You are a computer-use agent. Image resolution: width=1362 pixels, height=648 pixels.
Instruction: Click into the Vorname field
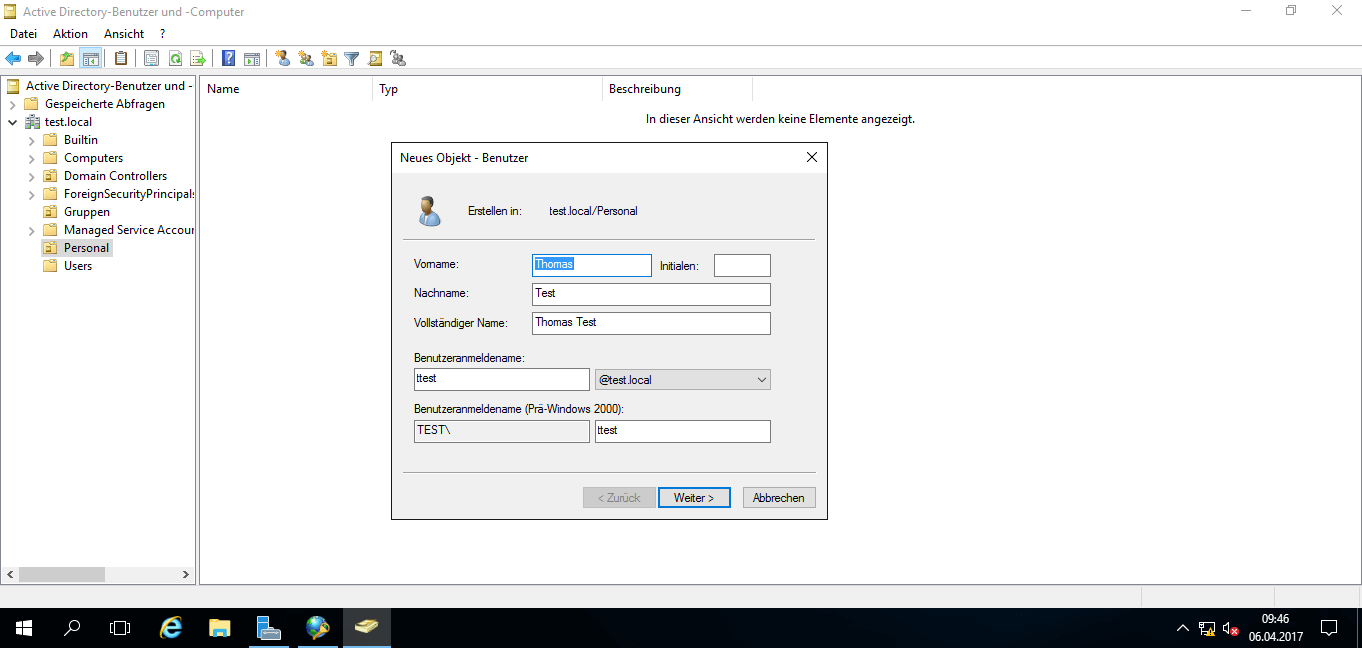(x=592, y=265)
